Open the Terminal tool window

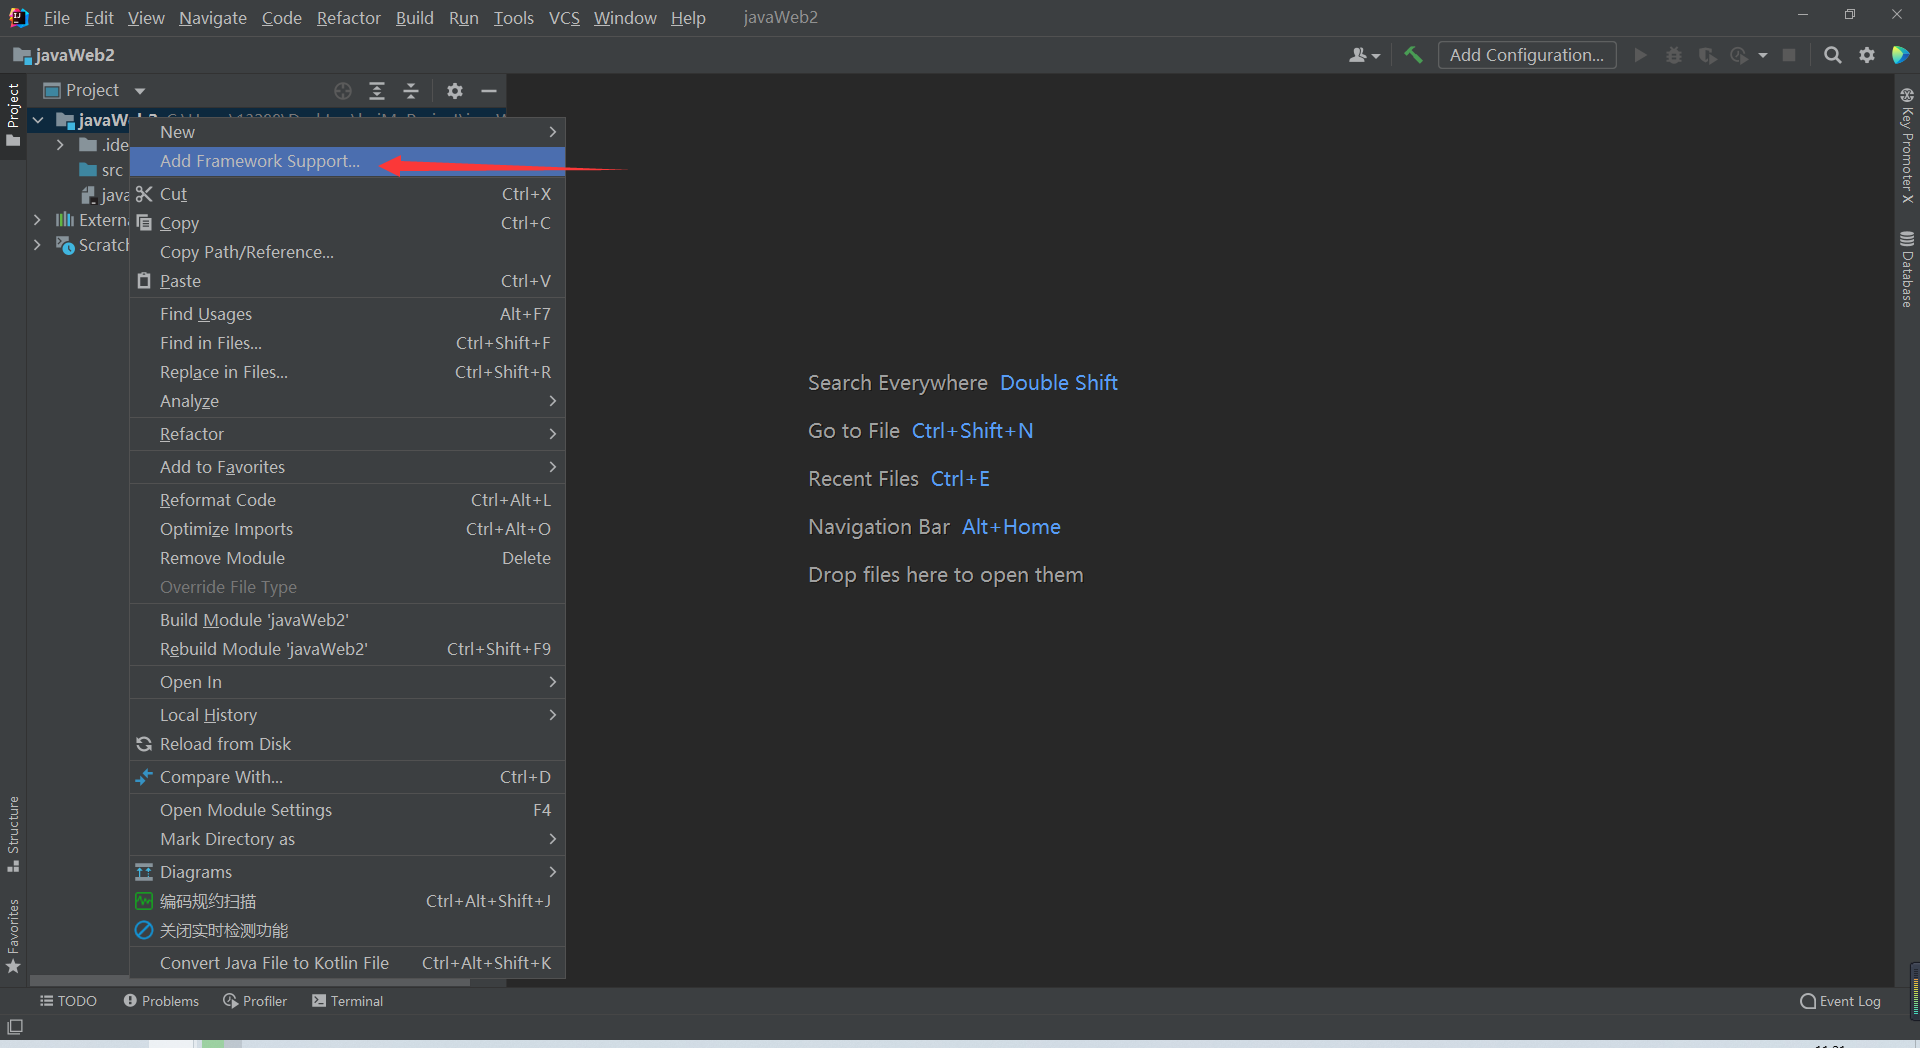(347, 1001)
